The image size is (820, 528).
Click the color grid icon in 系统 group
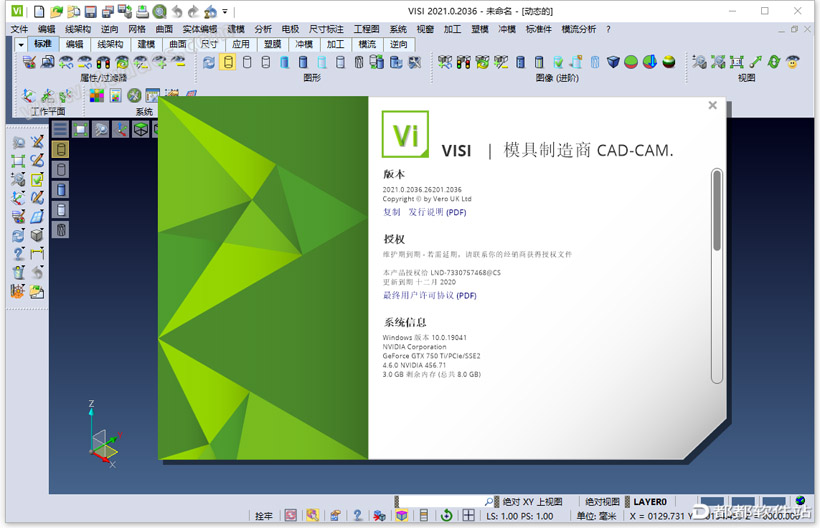[x=97, y=95]
